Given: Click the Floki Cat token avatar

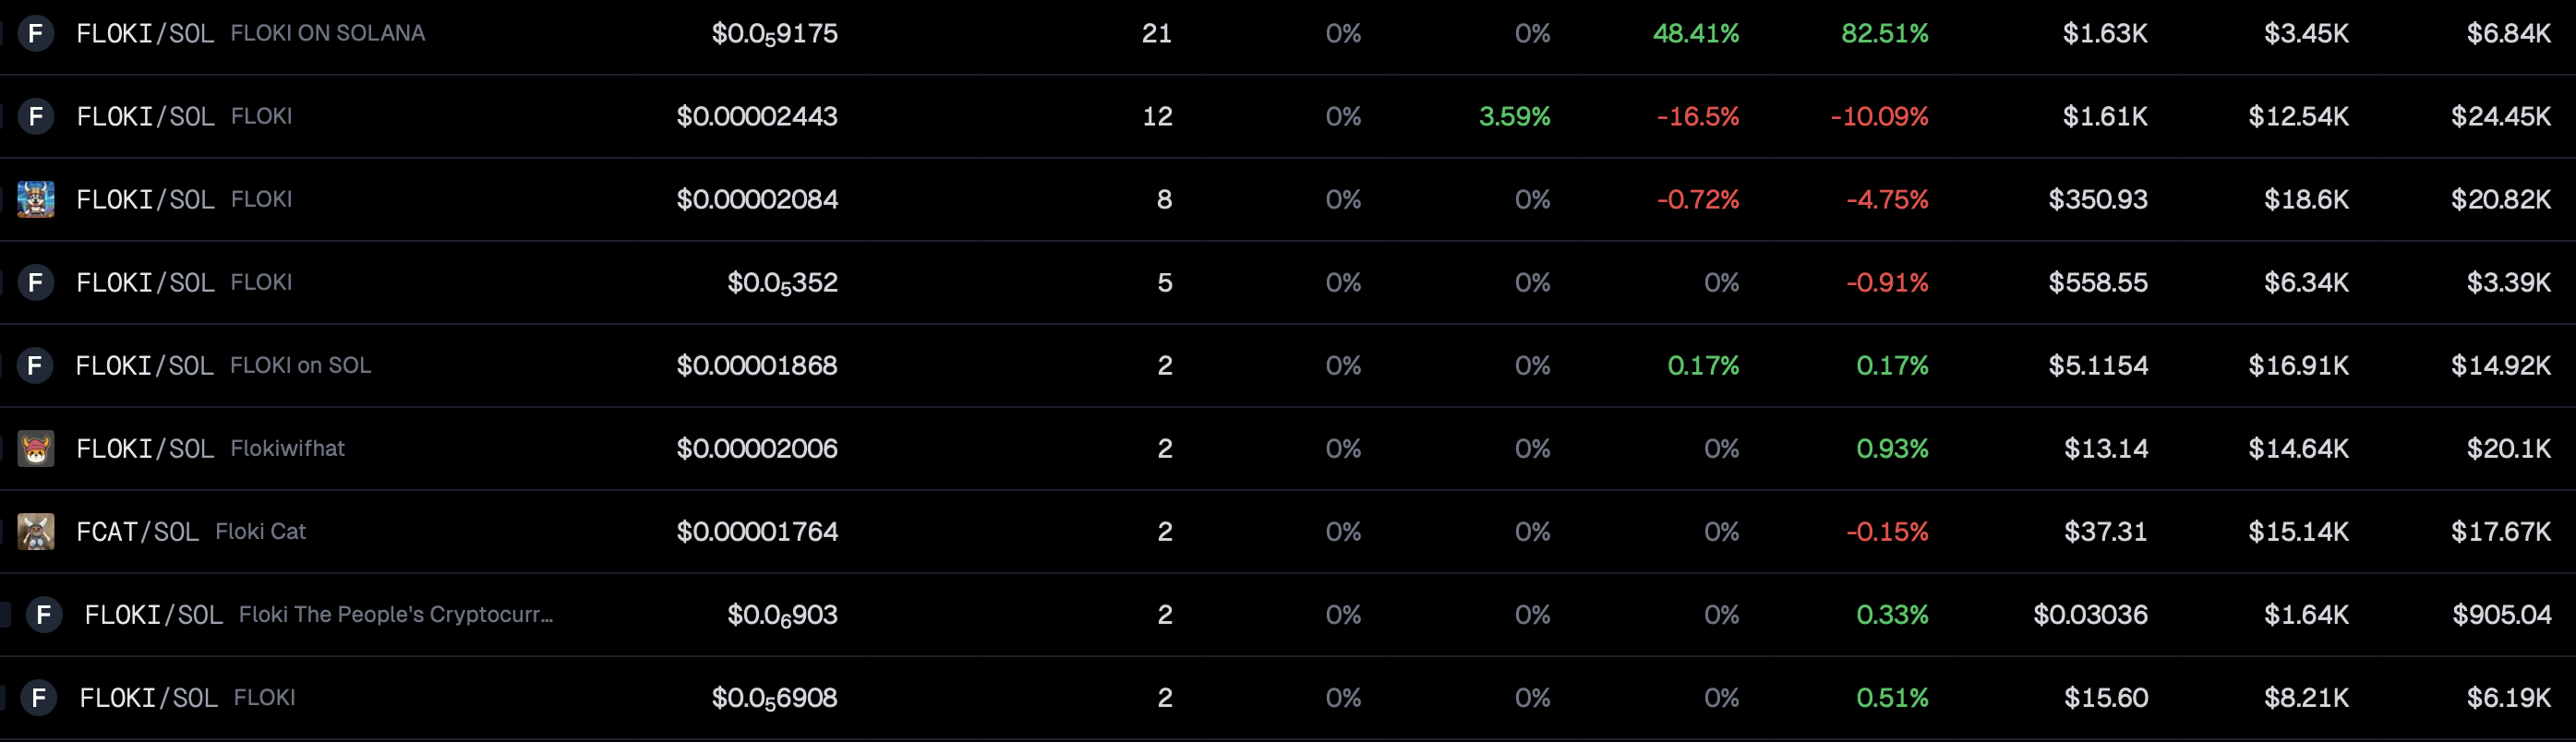Looking at the screenshot, I should [x=36, y=532].
